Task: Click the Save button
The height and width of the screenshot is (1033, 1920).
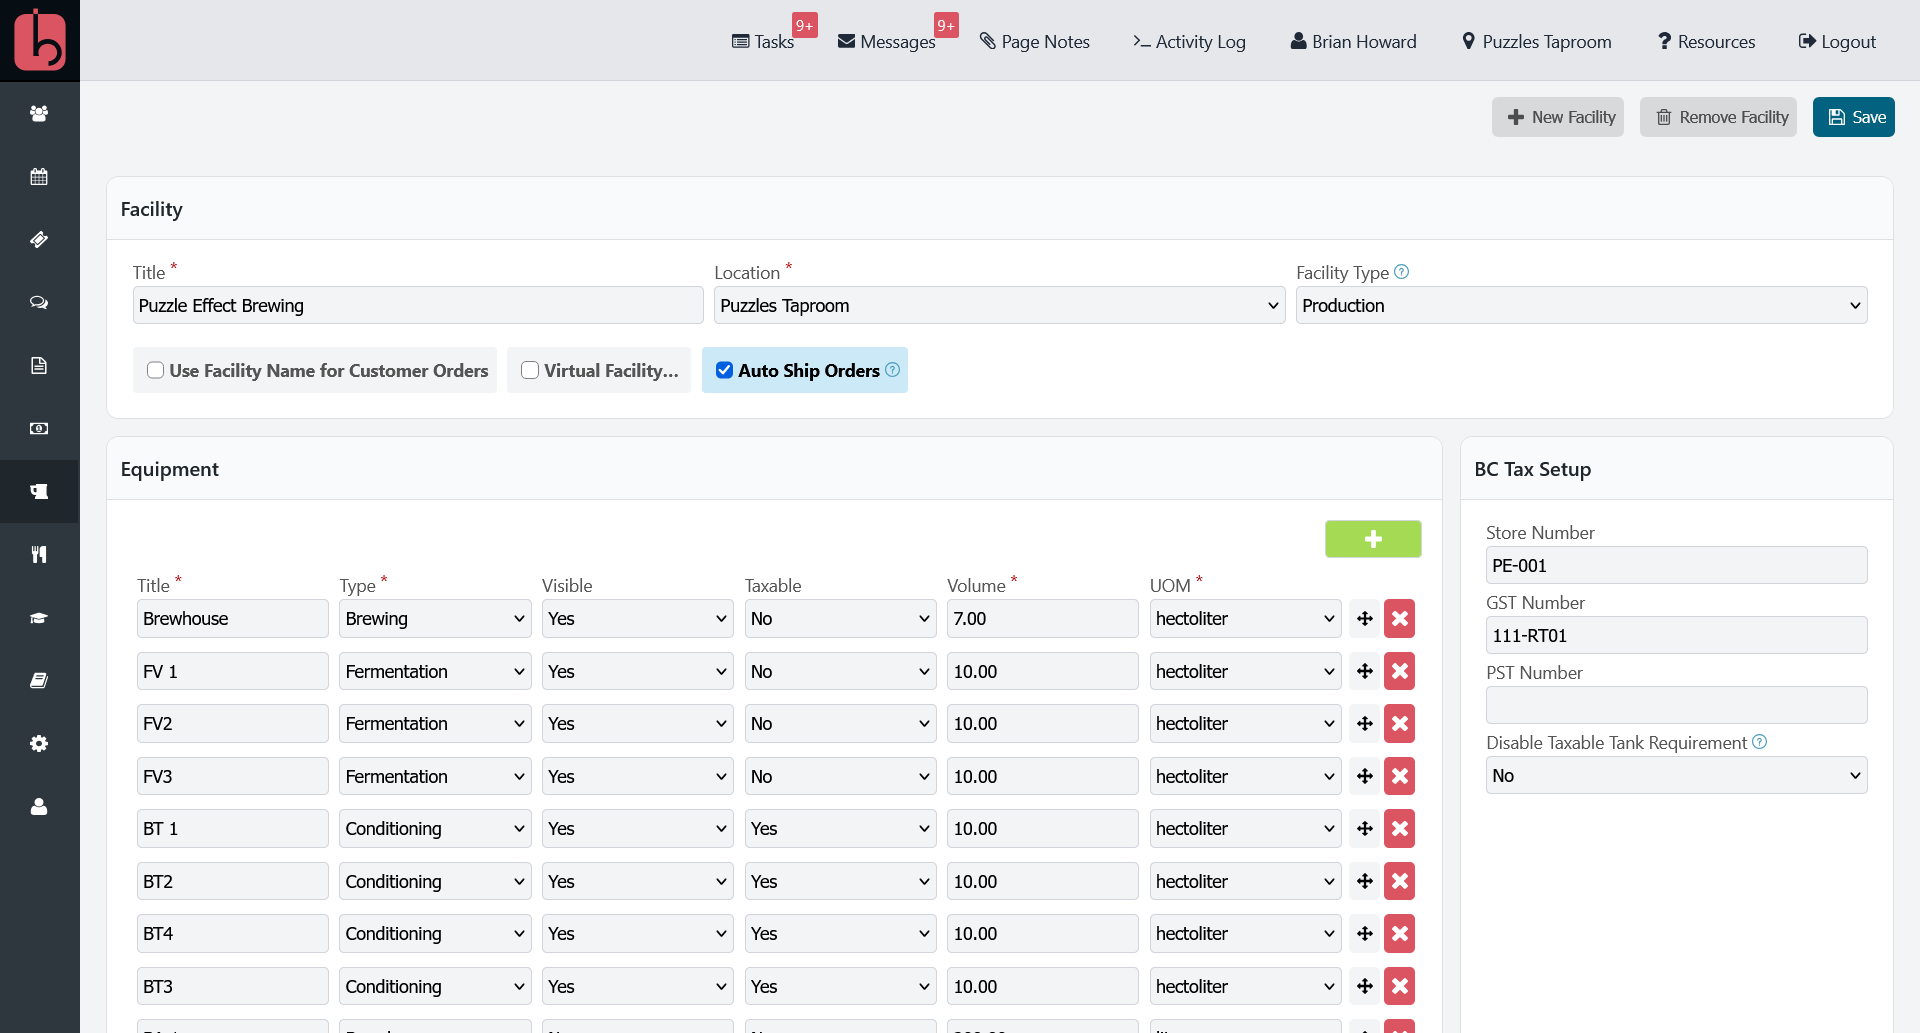Action: (x=1854, y=118)
